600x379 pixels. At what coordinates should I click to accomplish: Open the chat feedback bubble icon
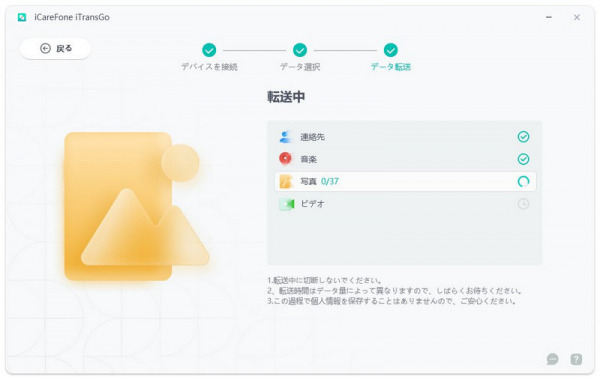pos(552,359)
